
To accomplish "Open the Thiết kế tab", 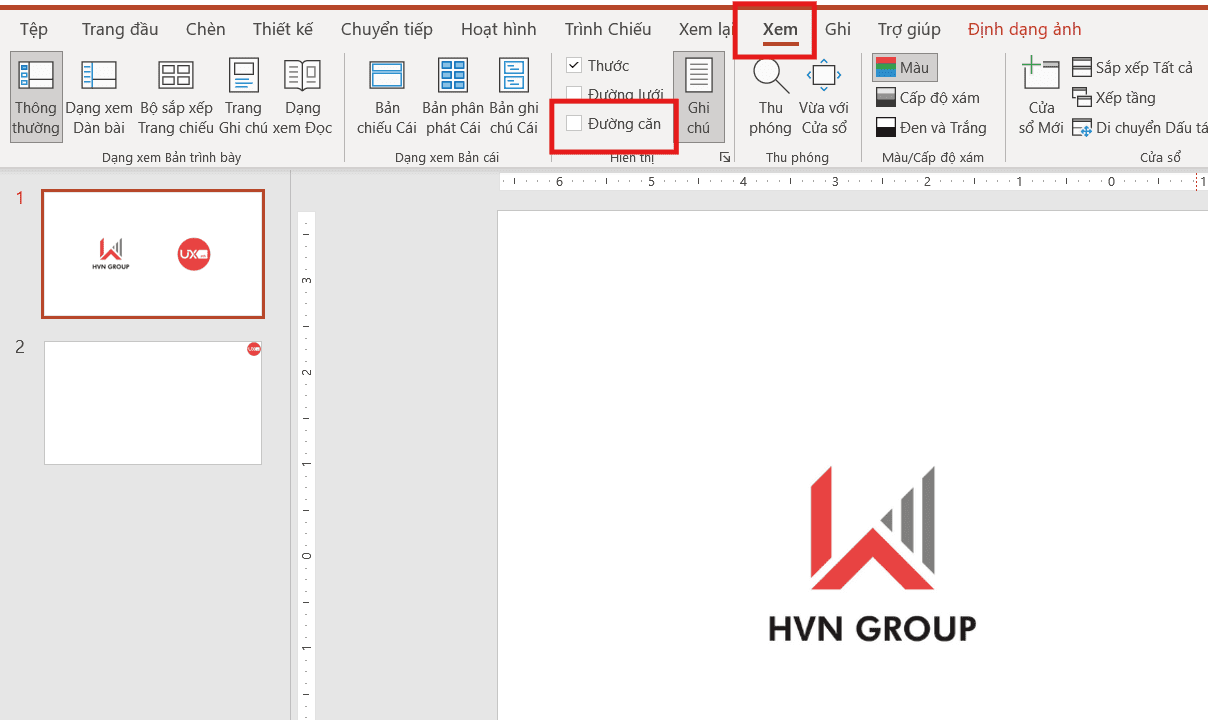I will (x=283, y=29).
